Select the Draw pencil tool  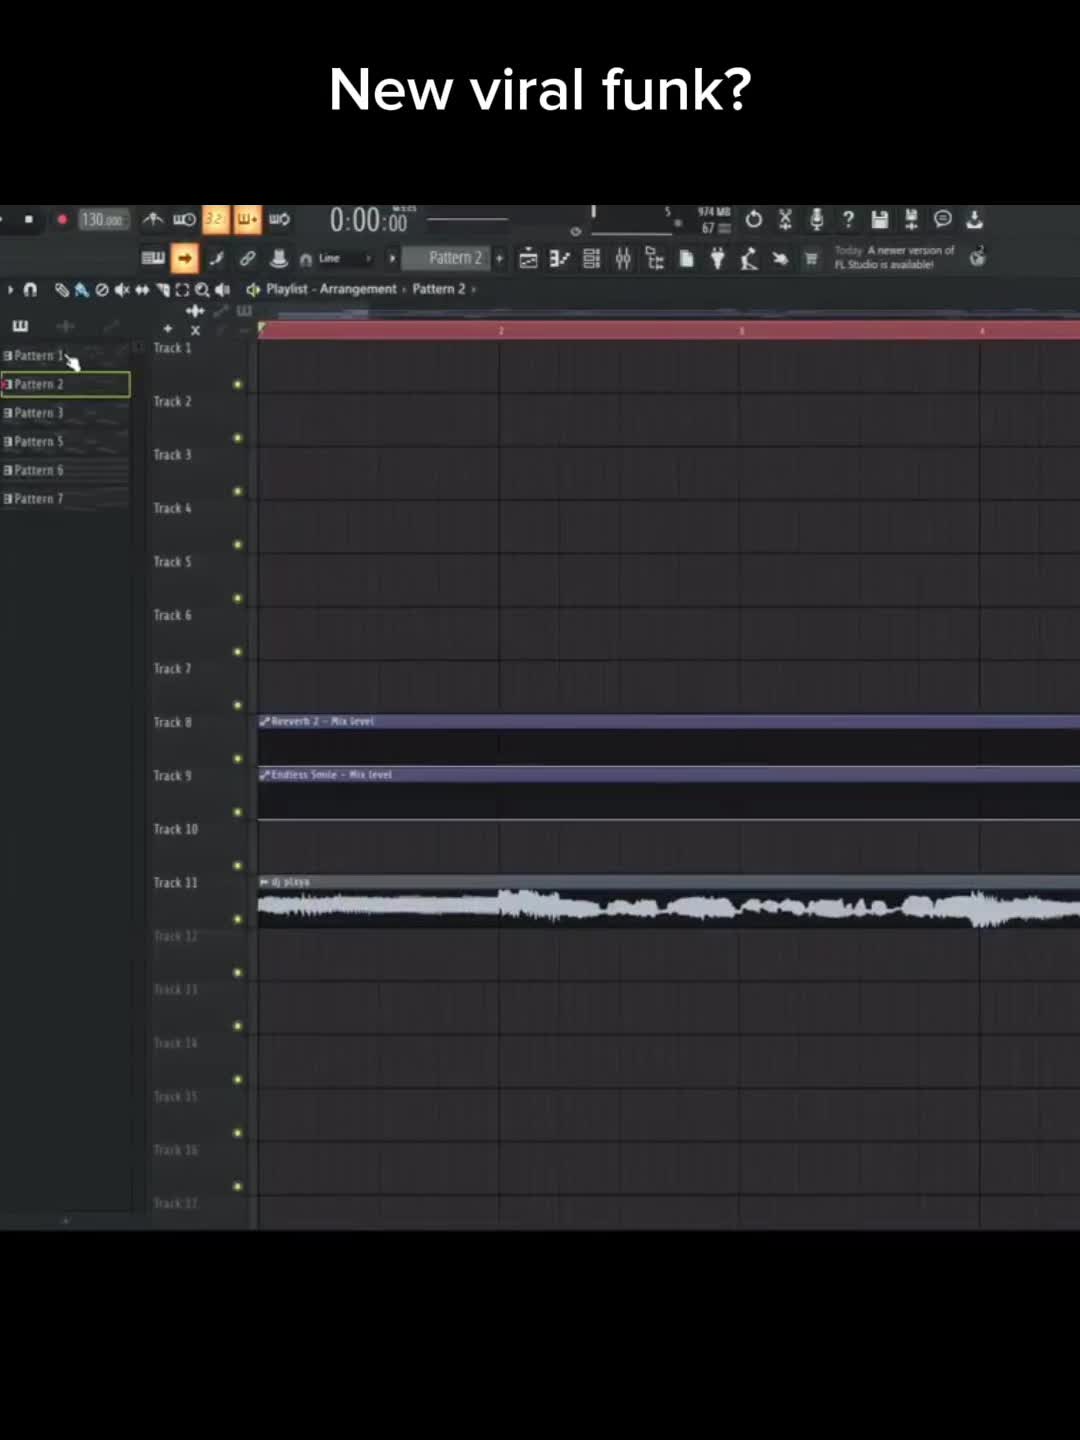(x=62, y=289)
